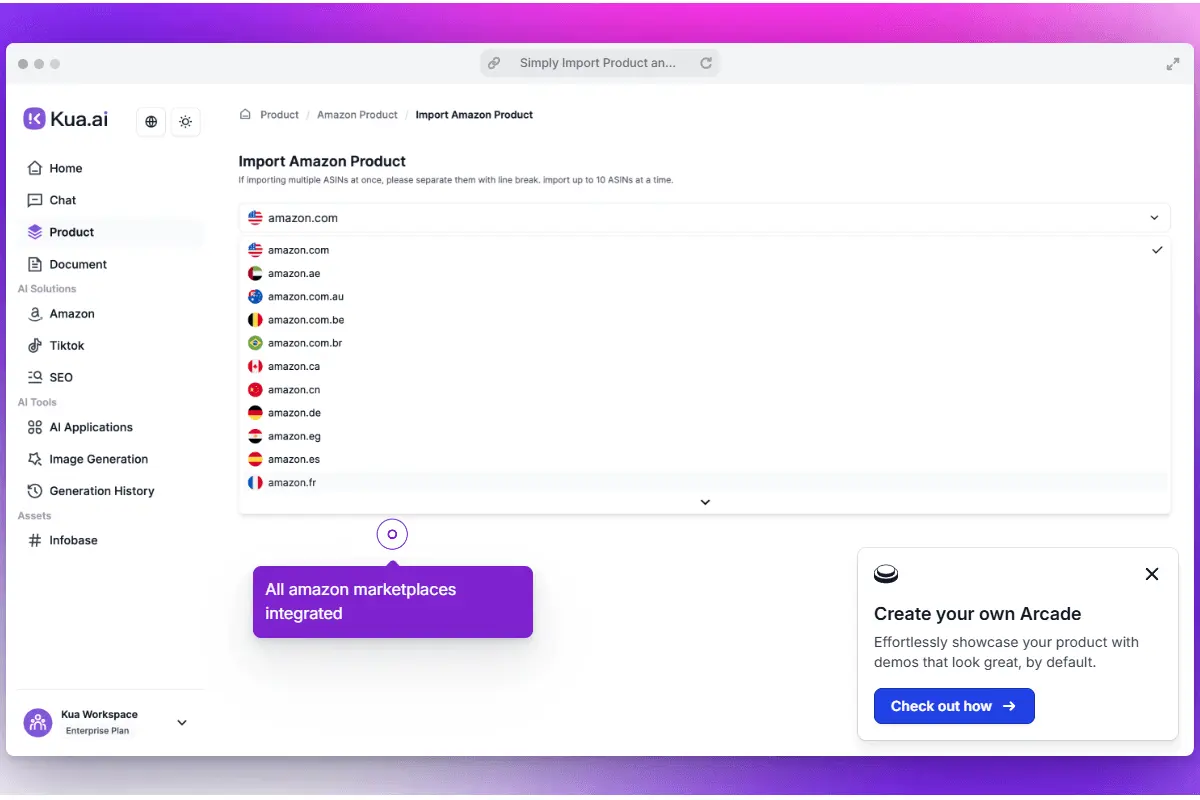Click Import Amazon Product breadcrumb
Viewport: 1200px width, 800px height.
pyautogui.click(x=474, y=115)
